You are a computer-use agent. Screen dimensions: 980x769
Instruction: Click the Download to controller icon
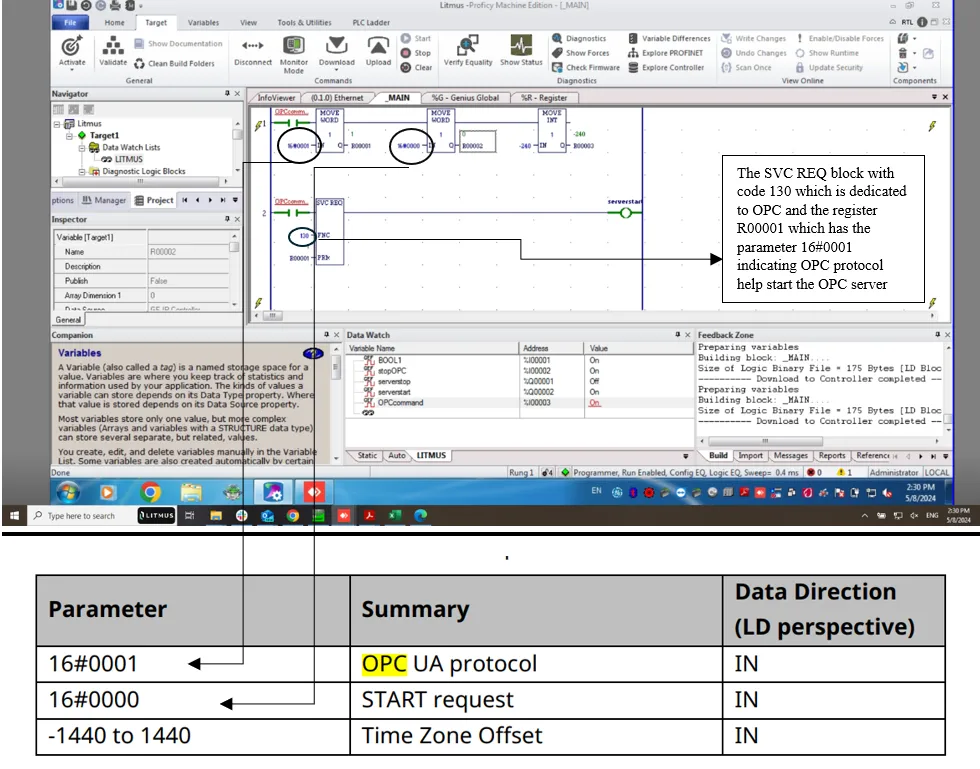(x=337, y=51)
